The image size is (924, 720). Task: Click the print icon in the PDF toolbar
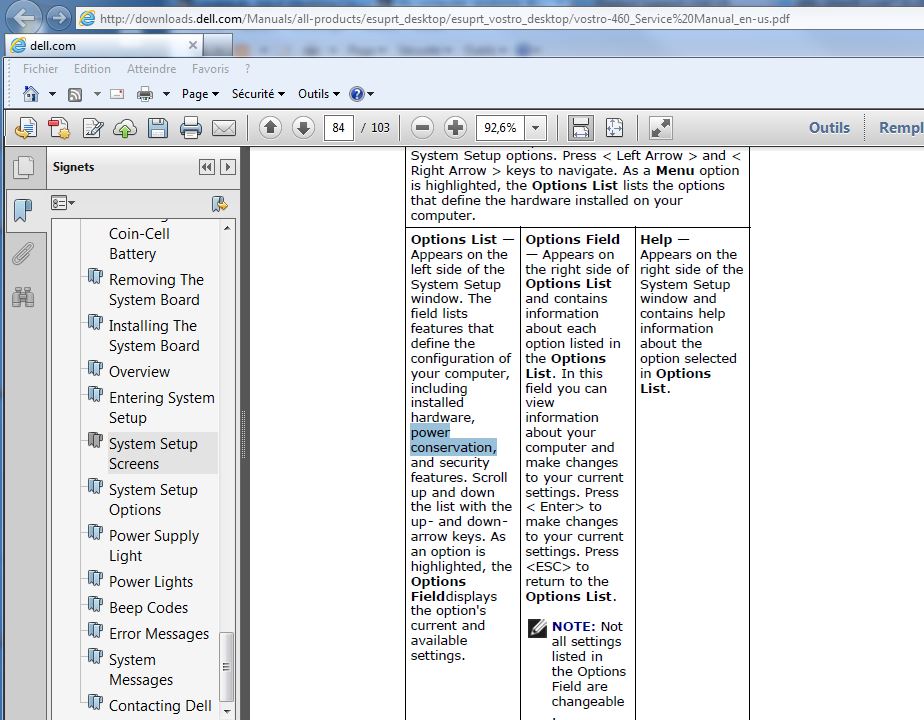tap(190, 128)
